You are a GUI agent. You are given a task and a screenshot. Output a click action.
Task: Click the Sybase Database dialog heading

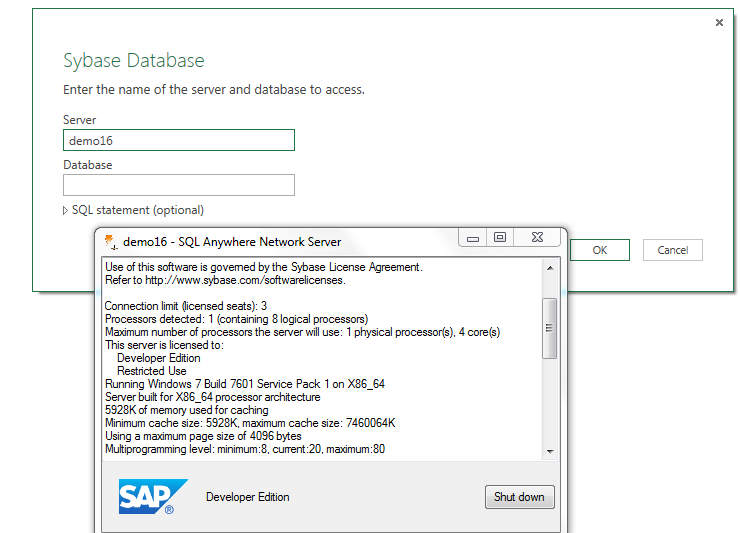[134, 60]
